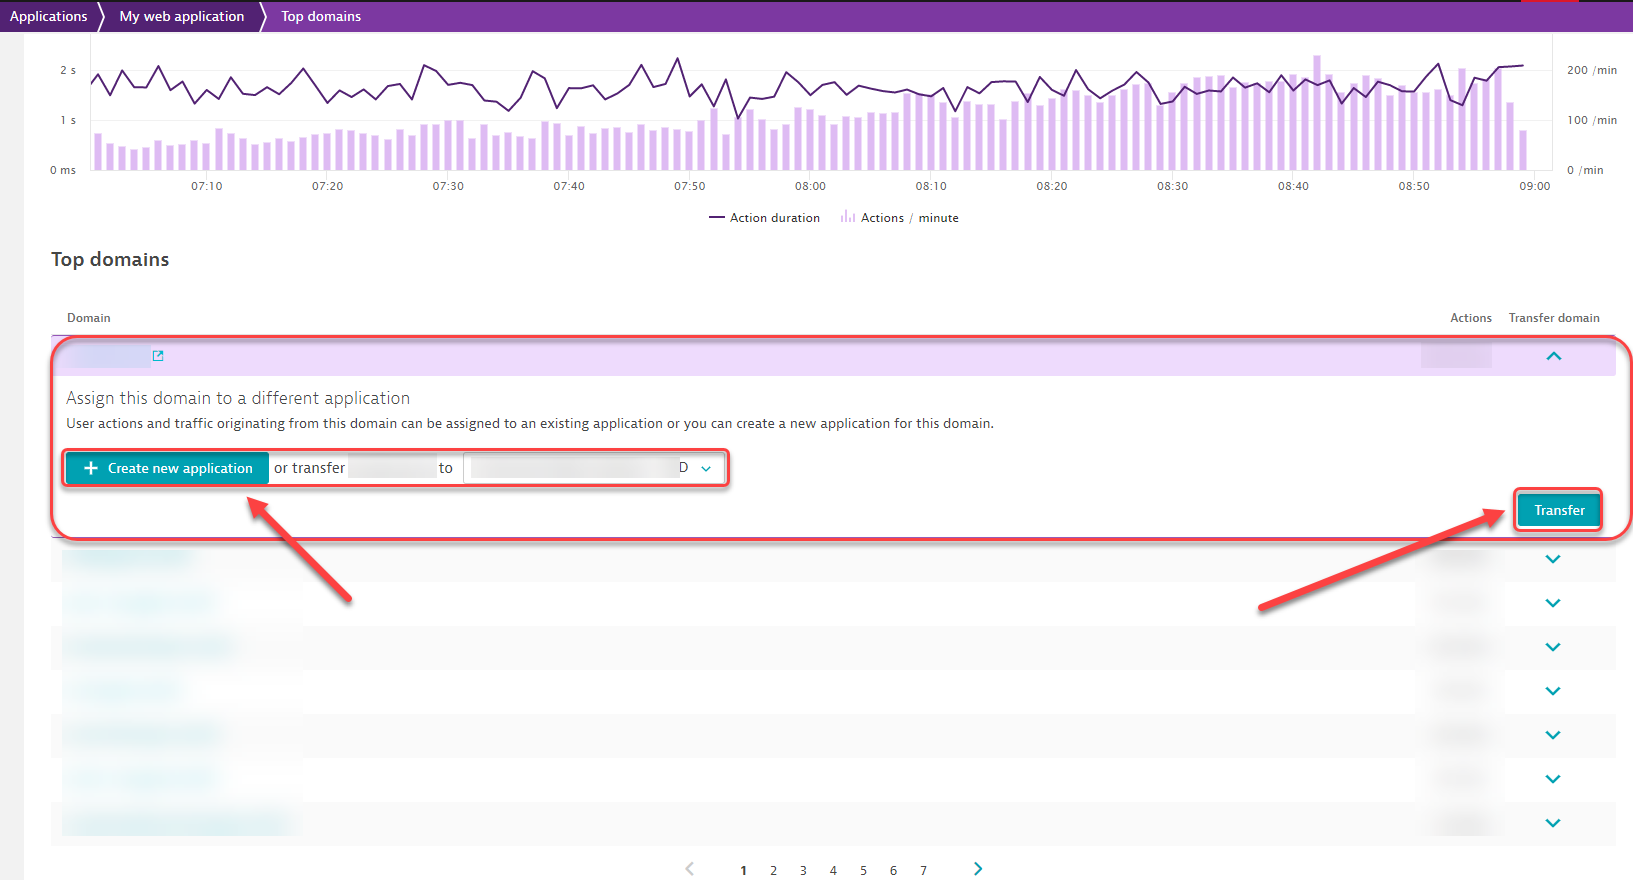Expand the last domain row chevron
The width and height of the screenshot is (1633, 880).
coord(1552,823)
